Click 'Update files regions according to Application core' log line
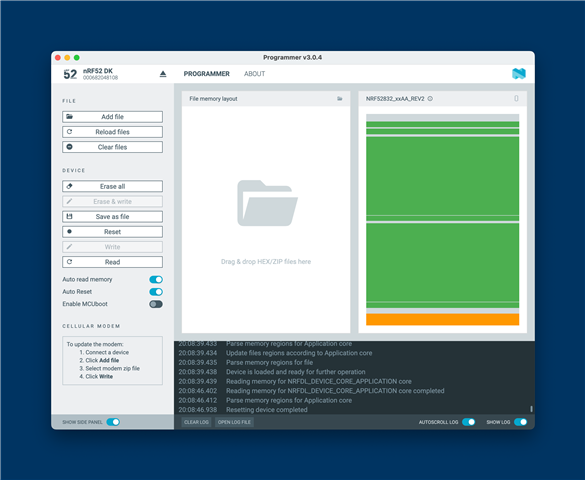This screenshot has width=585, height=480. click(299, 353)
